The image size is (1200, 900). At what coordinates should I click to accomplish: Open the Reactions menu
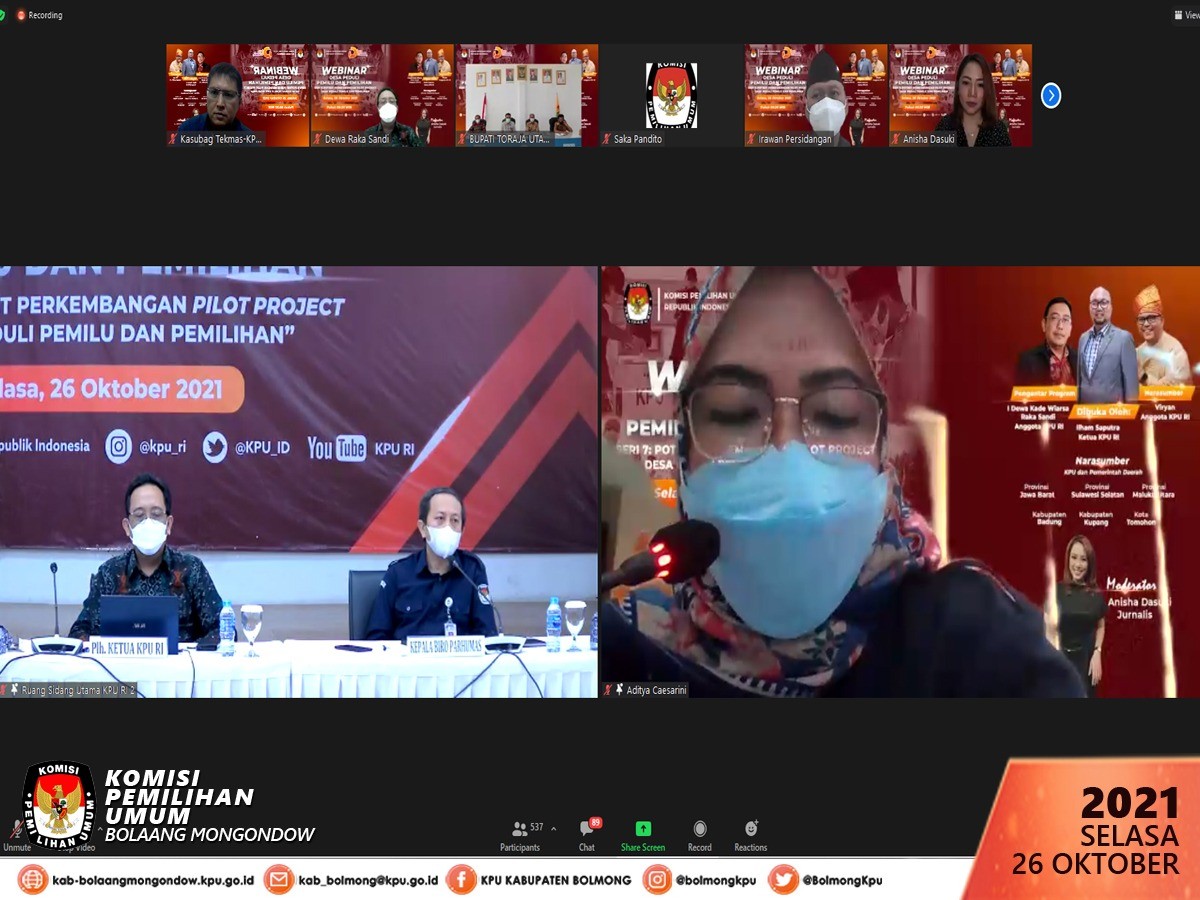tap(750, 835)
